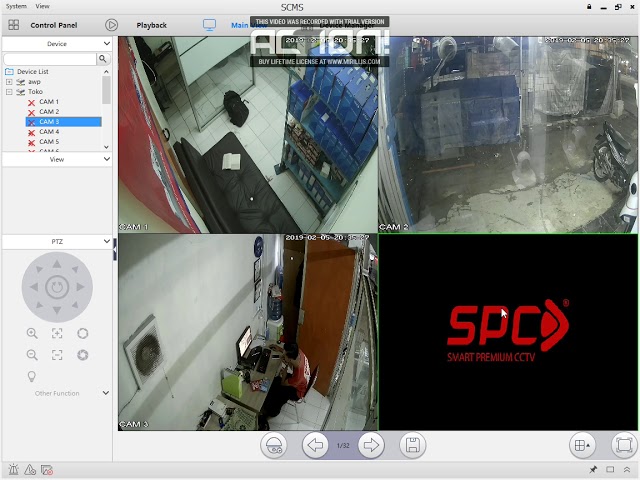Collapse the PTZ panel section

pos(107,241)
